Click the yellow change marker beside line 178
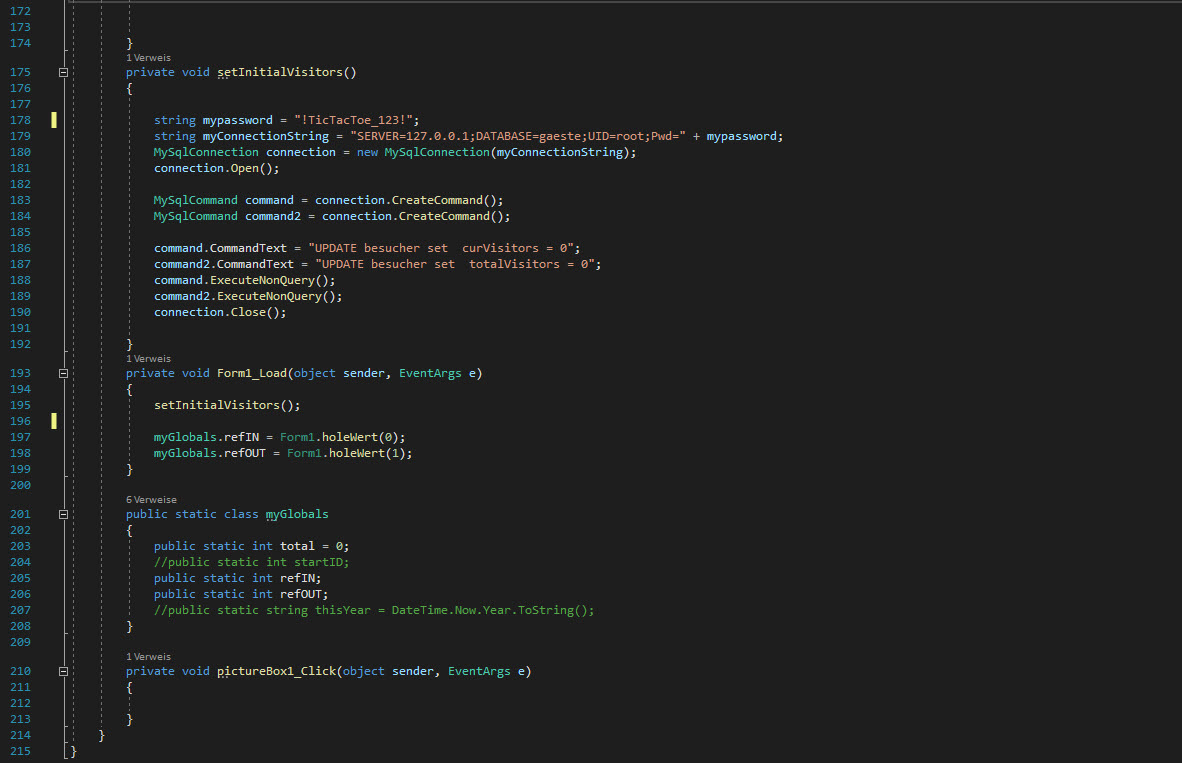 [x=54, y=120]
